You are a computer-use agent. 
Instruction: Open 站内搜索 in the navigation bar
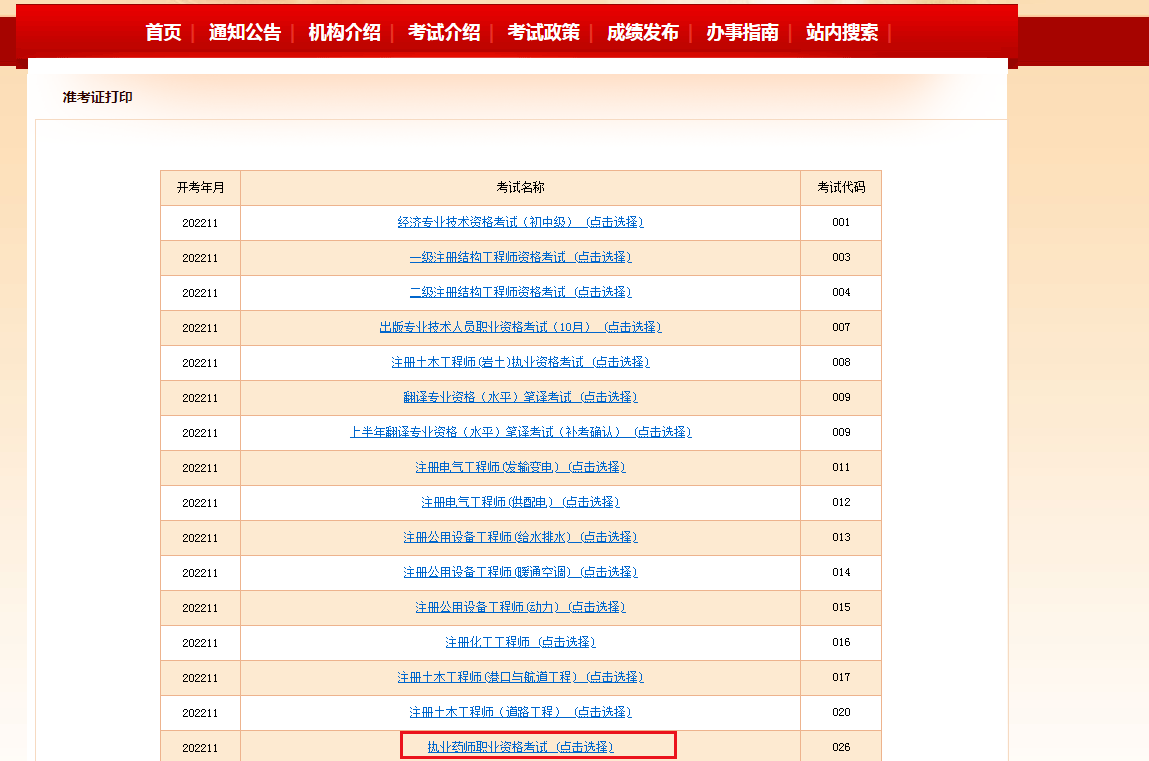click(x=842, y=32)
